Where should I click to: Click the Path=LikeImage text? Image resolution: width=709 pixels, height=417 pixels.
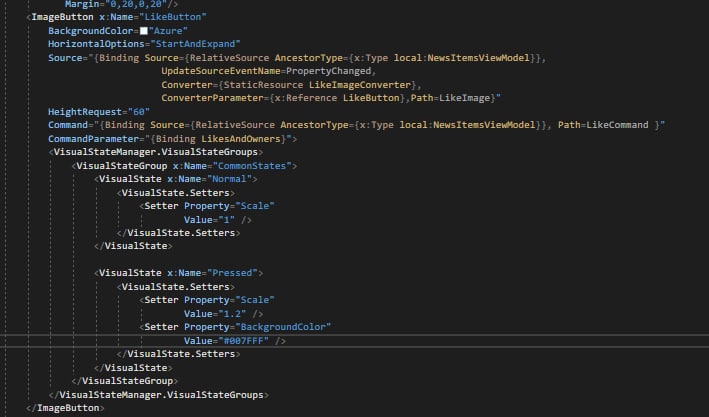click(450, 98)
